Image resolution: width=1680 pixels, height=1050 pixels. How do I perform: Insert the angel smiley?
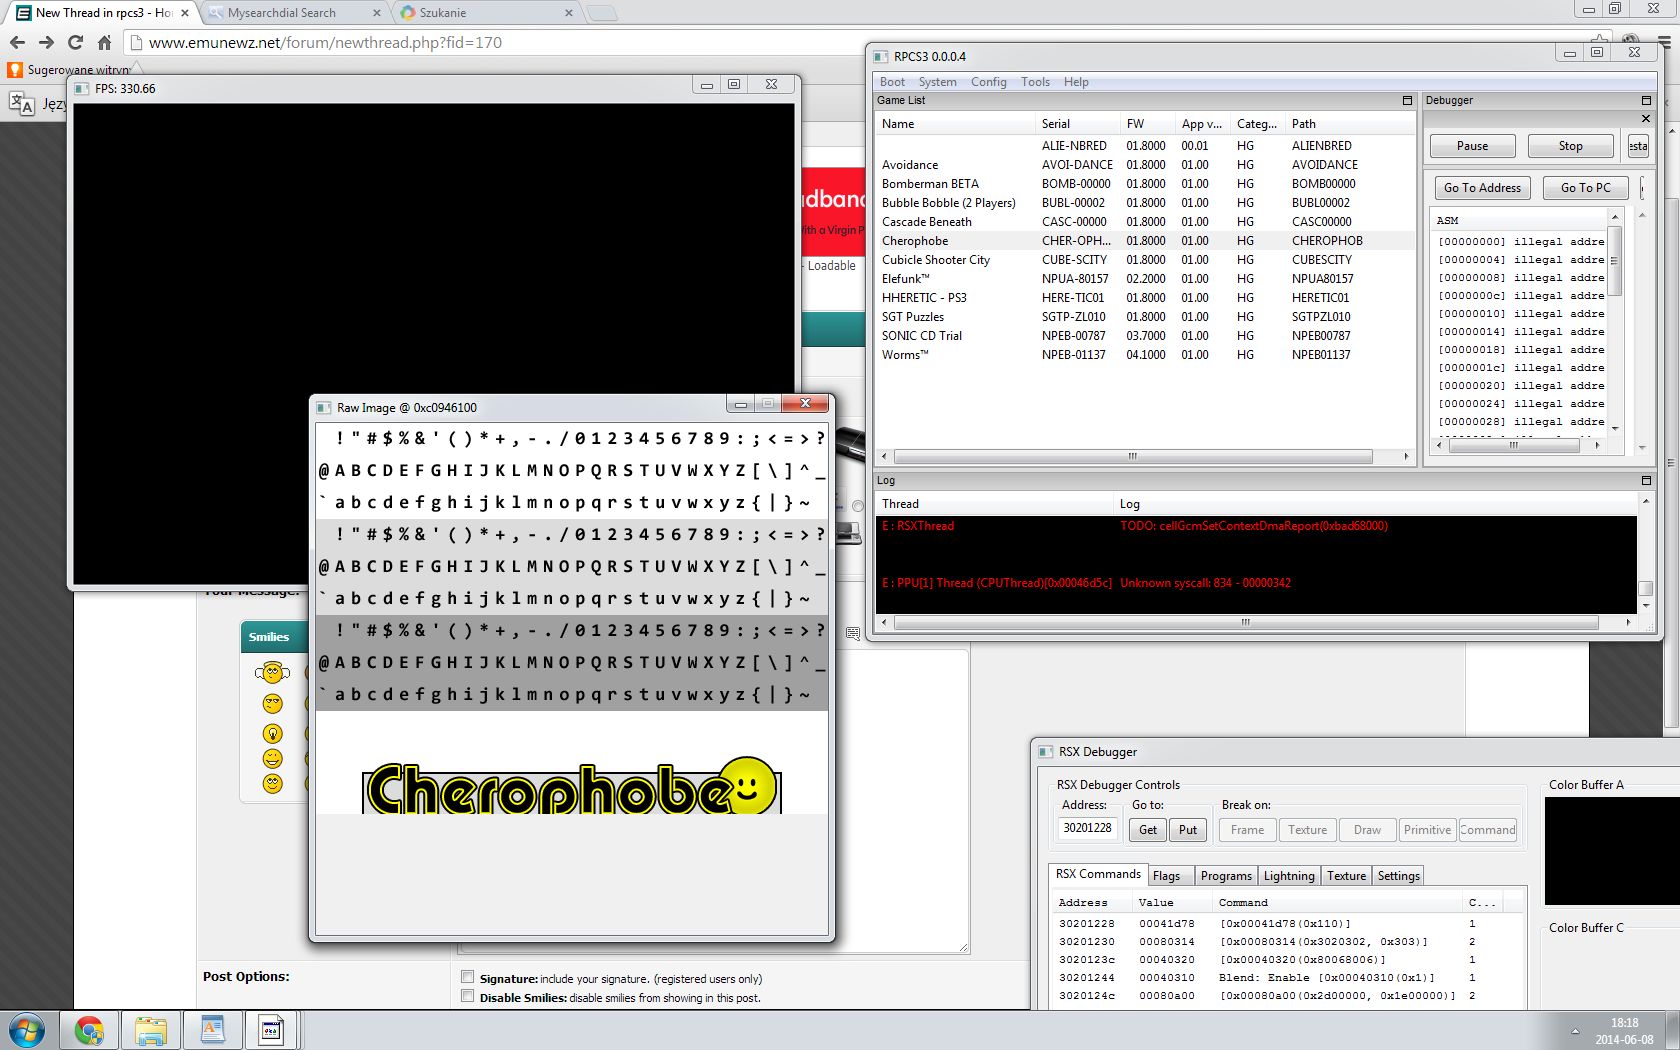pyautogui.click(x=272, y=673)
